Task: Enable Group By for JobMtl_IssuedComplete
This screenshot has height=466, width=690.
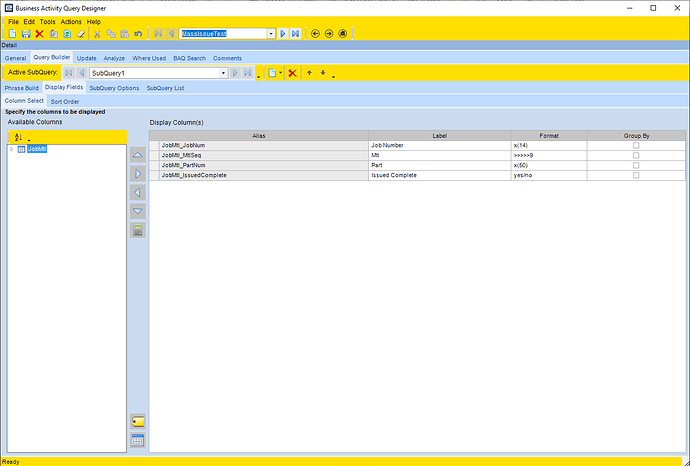Action: (636, 175)
